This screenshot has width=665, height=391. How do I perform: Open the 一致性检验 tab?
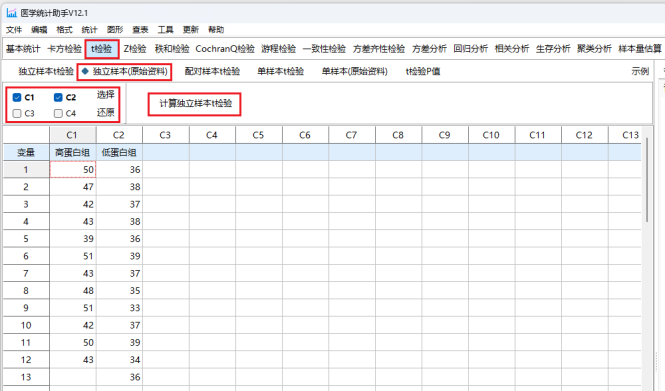coord(324,49)
